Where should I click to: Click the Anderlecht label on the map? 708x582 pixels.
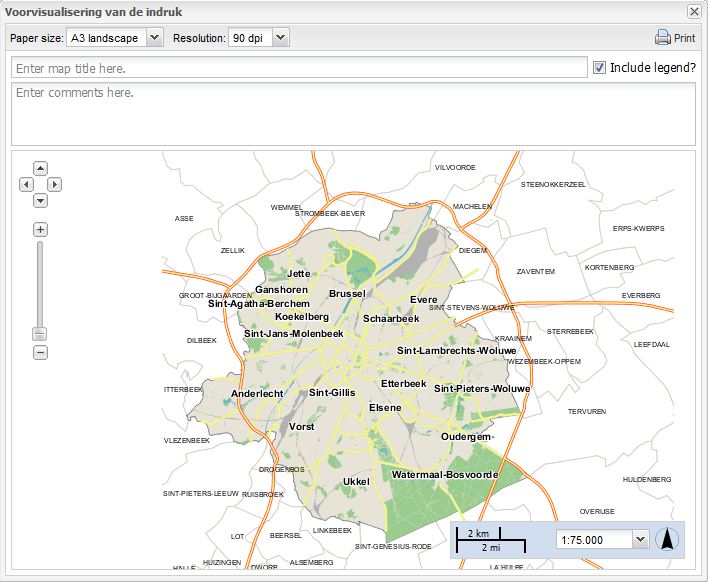[258, 394]
